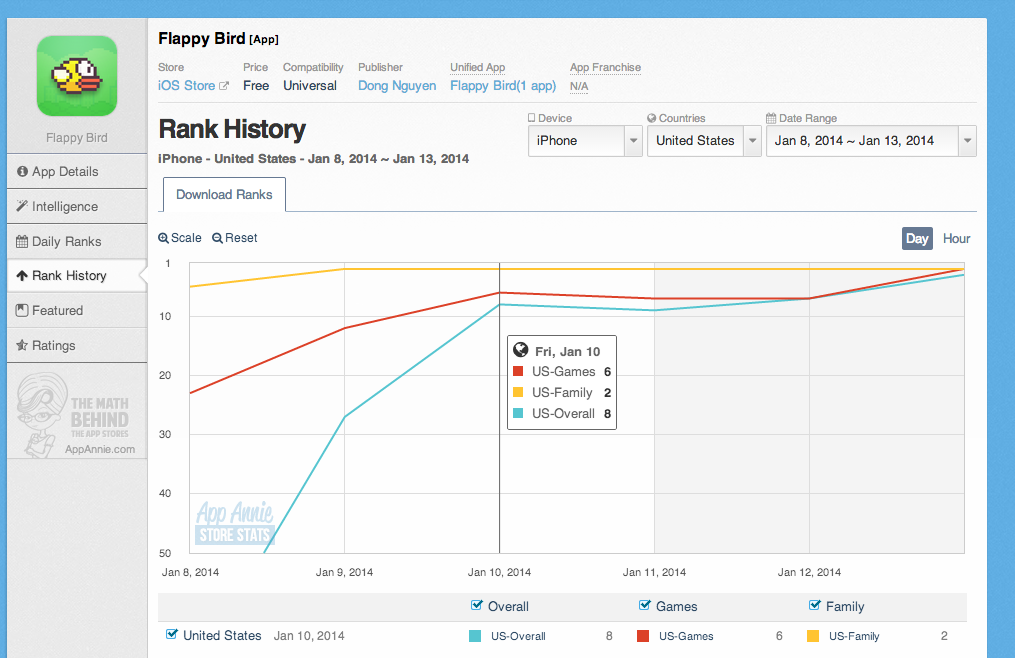Screen dimensions: 1015x658
Task: Click the Intelligence wand icon
Action: coord(22,207)
